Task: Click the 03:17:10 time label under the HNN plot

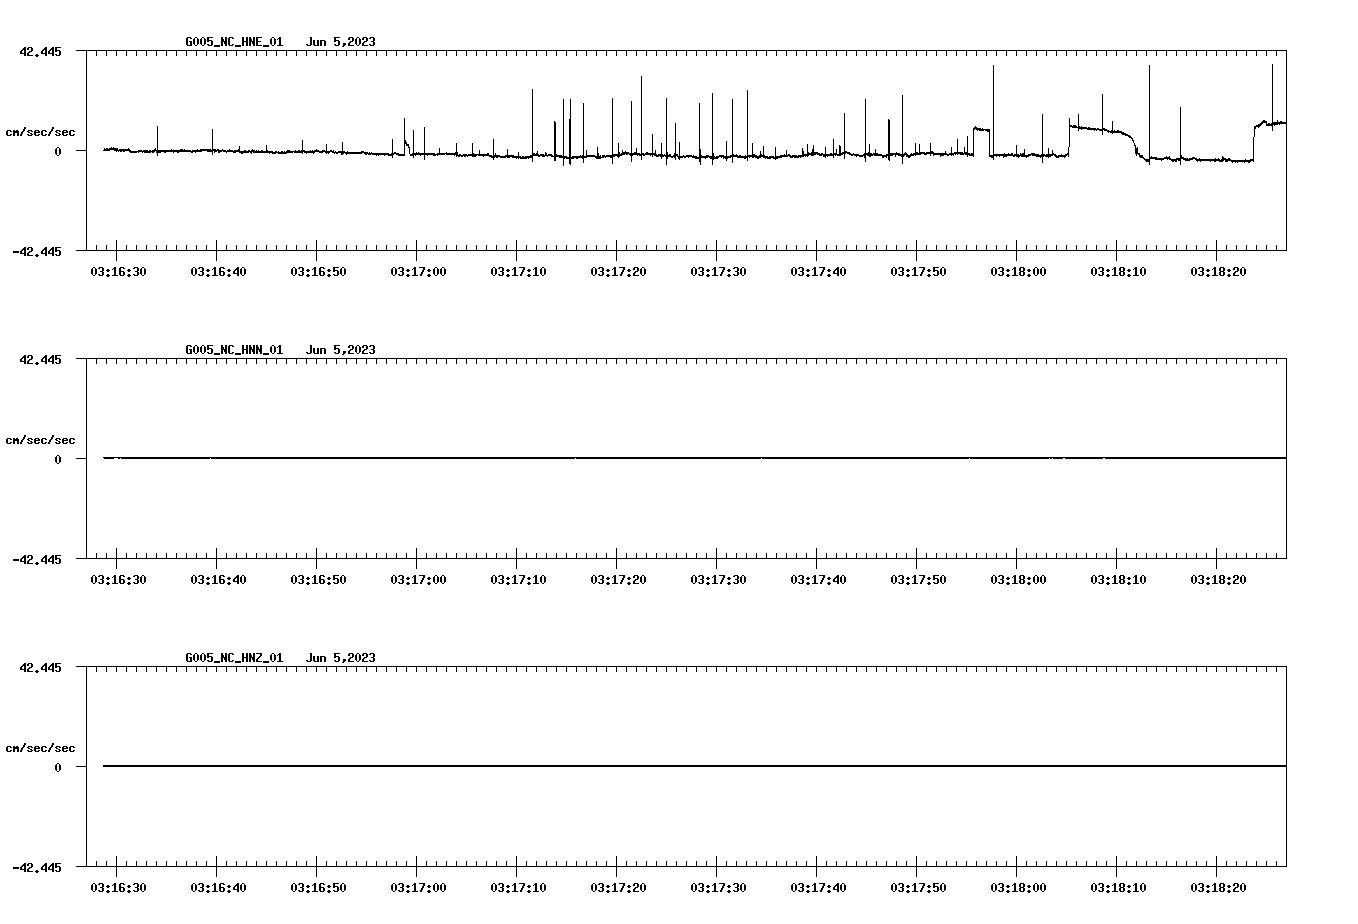Action: pos(518,579)
